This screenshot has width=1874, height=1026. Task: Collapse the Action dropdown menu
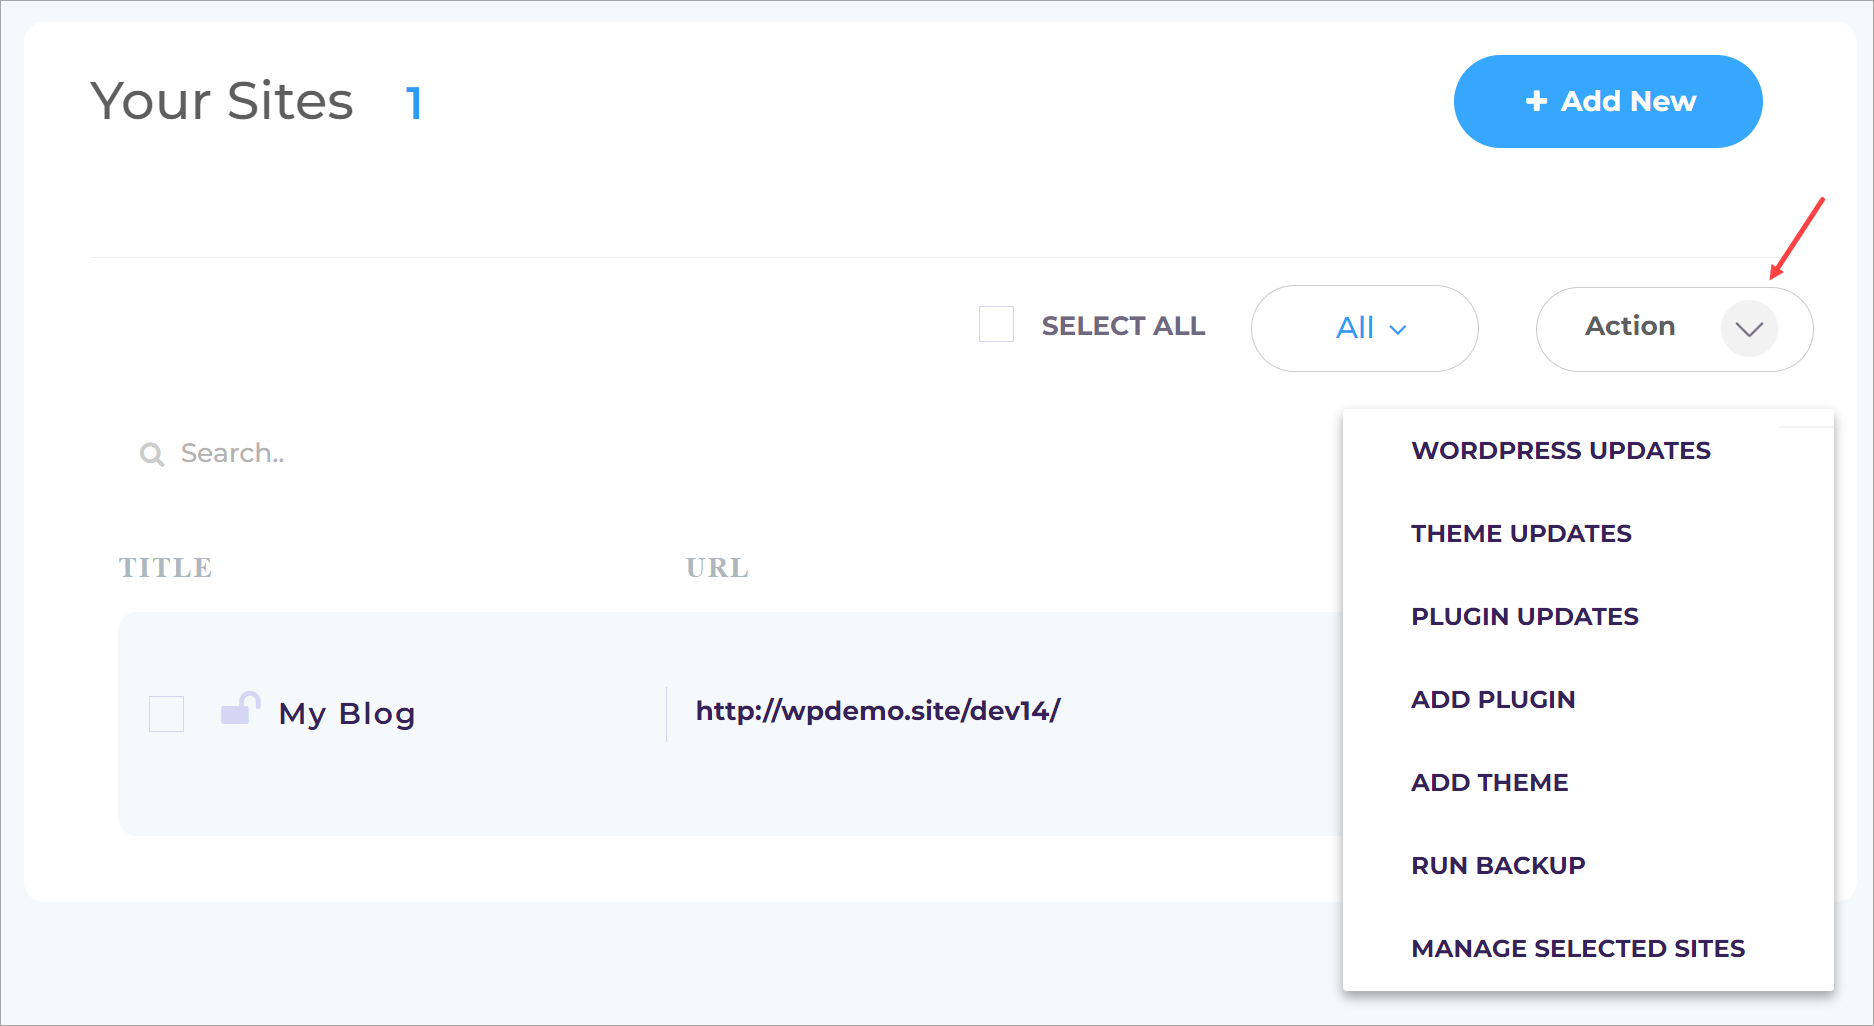coord(1674,329)
